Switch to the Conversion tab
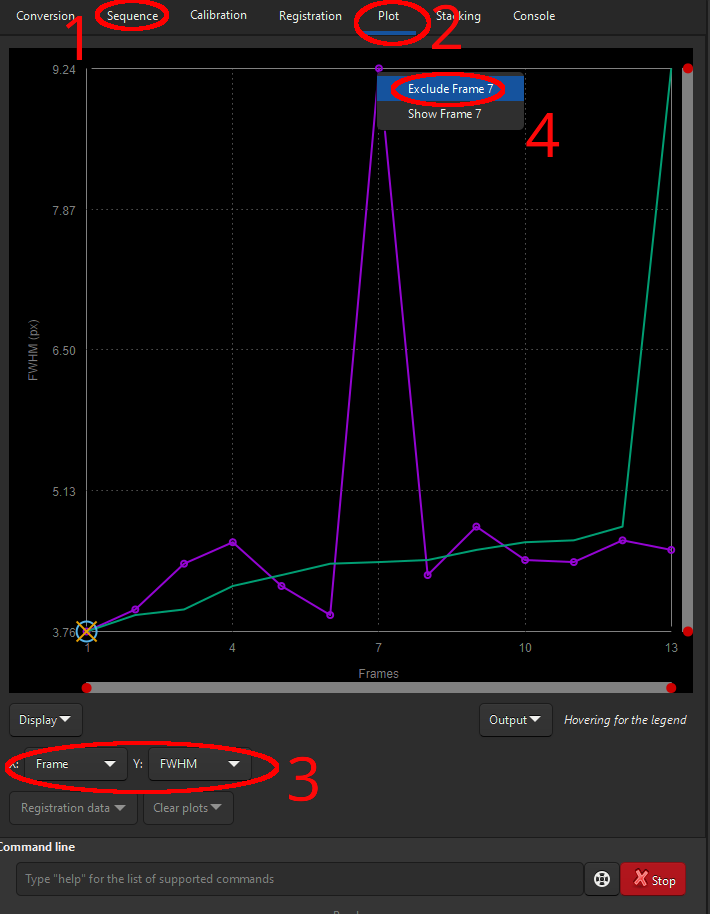This screenshot has width=710, height=914. coord(45,16)
